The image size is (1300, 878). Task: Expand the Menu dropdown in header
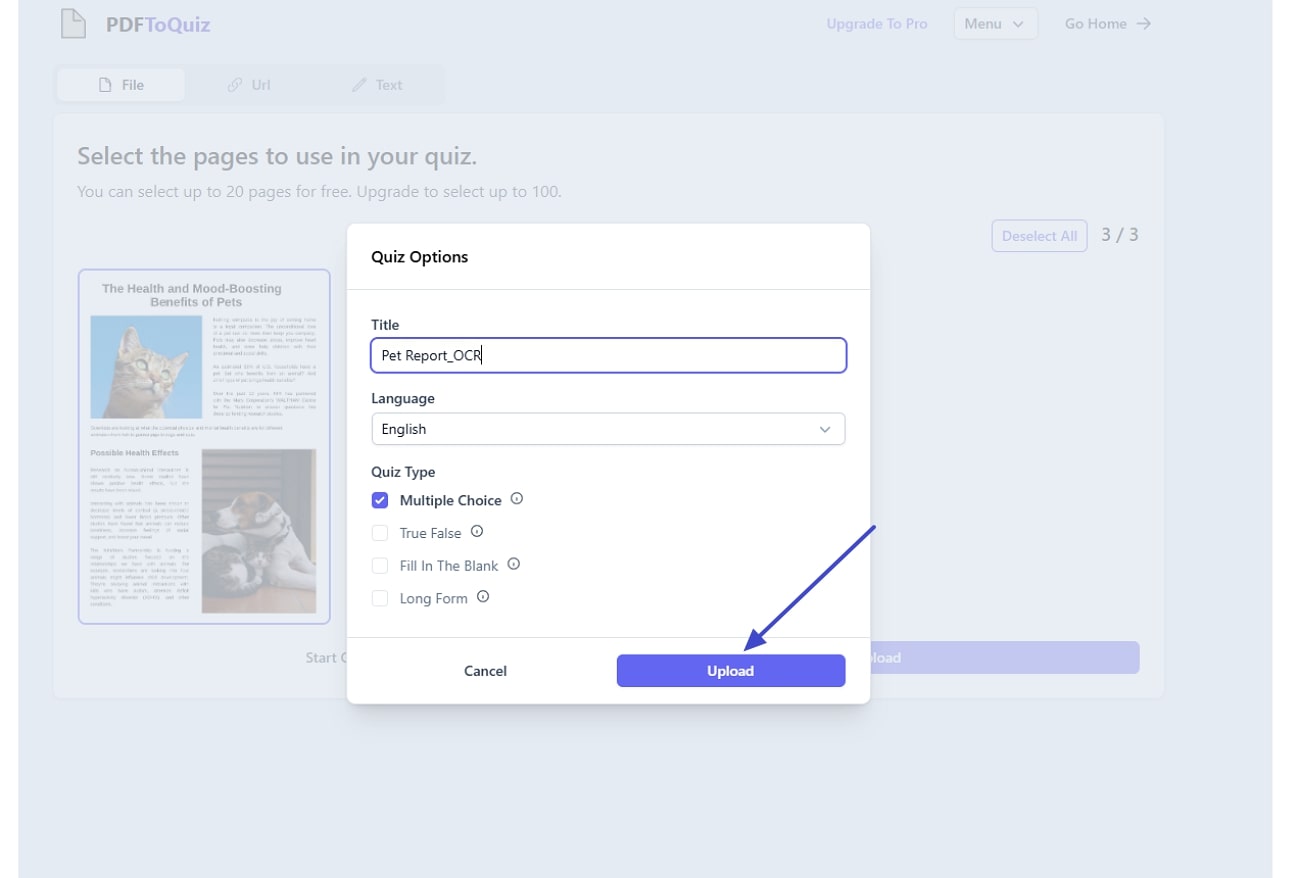(x=995, y=24)
